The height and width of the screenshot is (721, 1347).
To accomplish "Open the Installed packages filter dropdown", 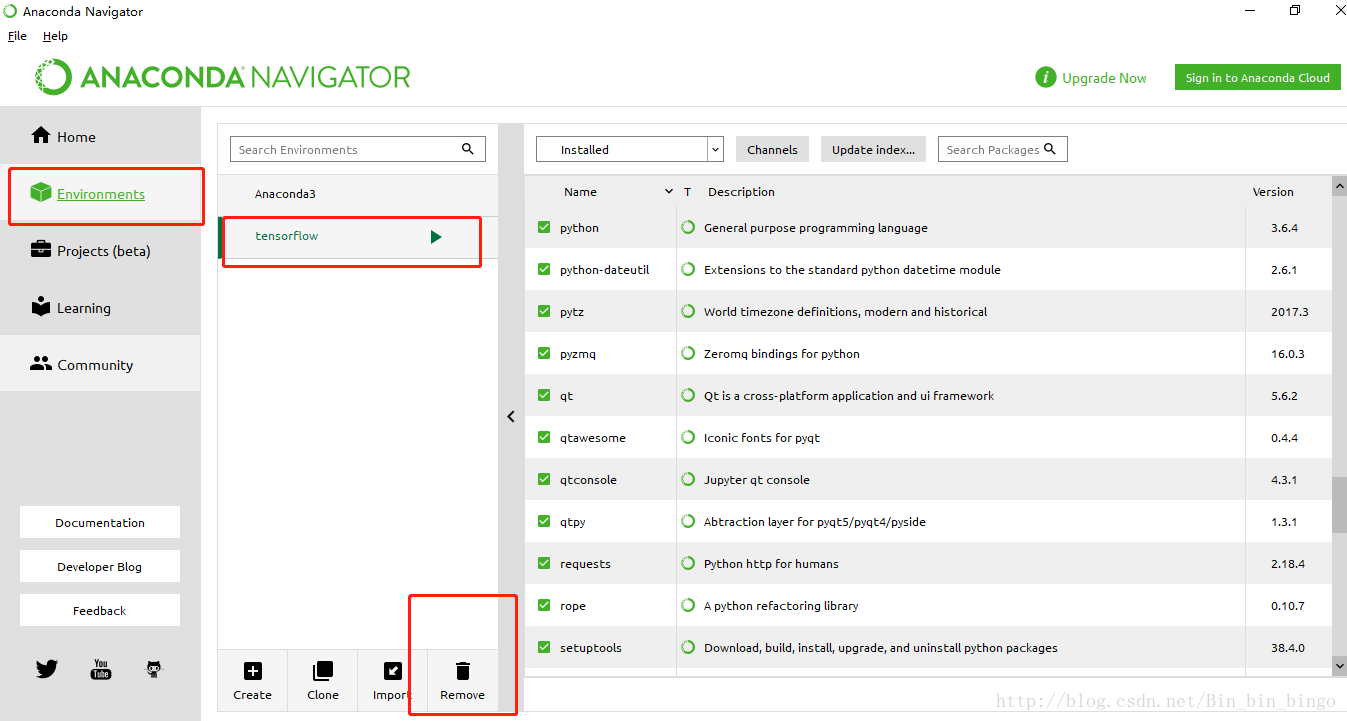I will coord(630,149).
